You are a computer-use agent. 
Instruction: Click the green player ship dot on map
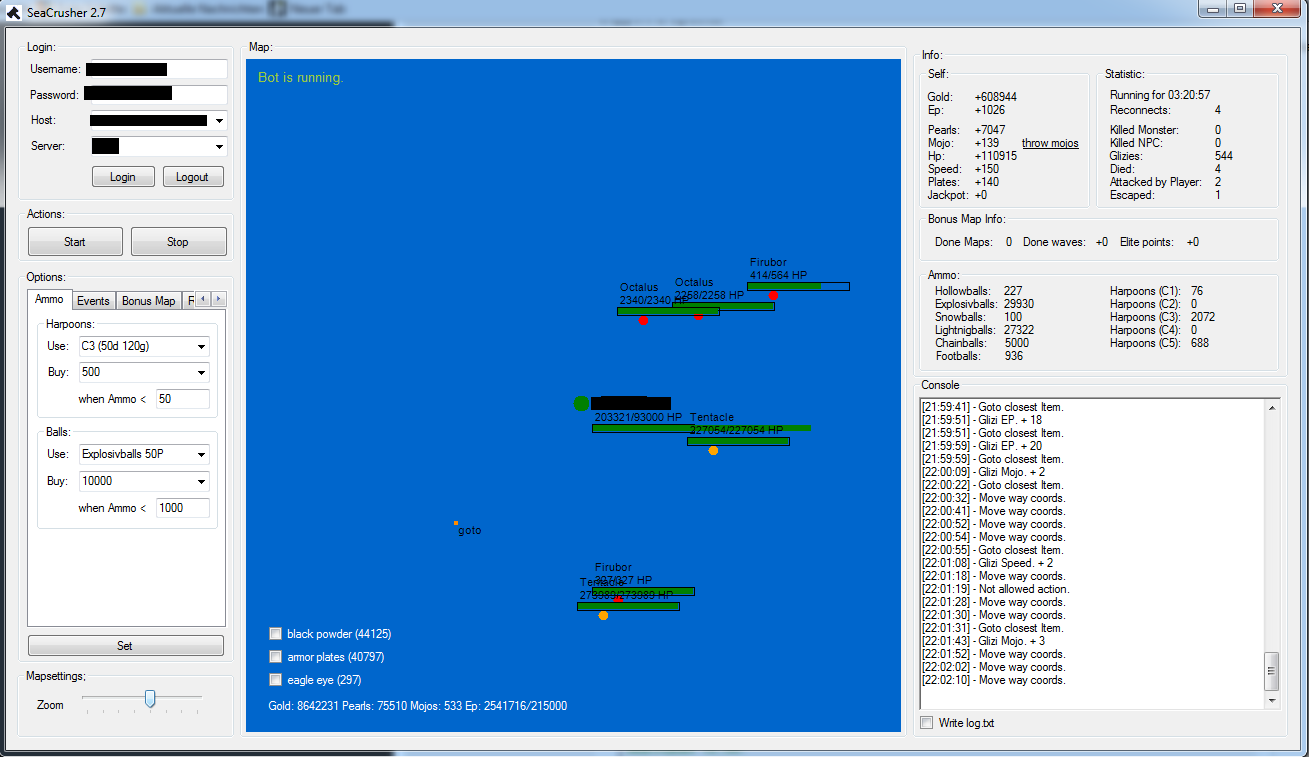pyautogui.click(x=581, y=403)
